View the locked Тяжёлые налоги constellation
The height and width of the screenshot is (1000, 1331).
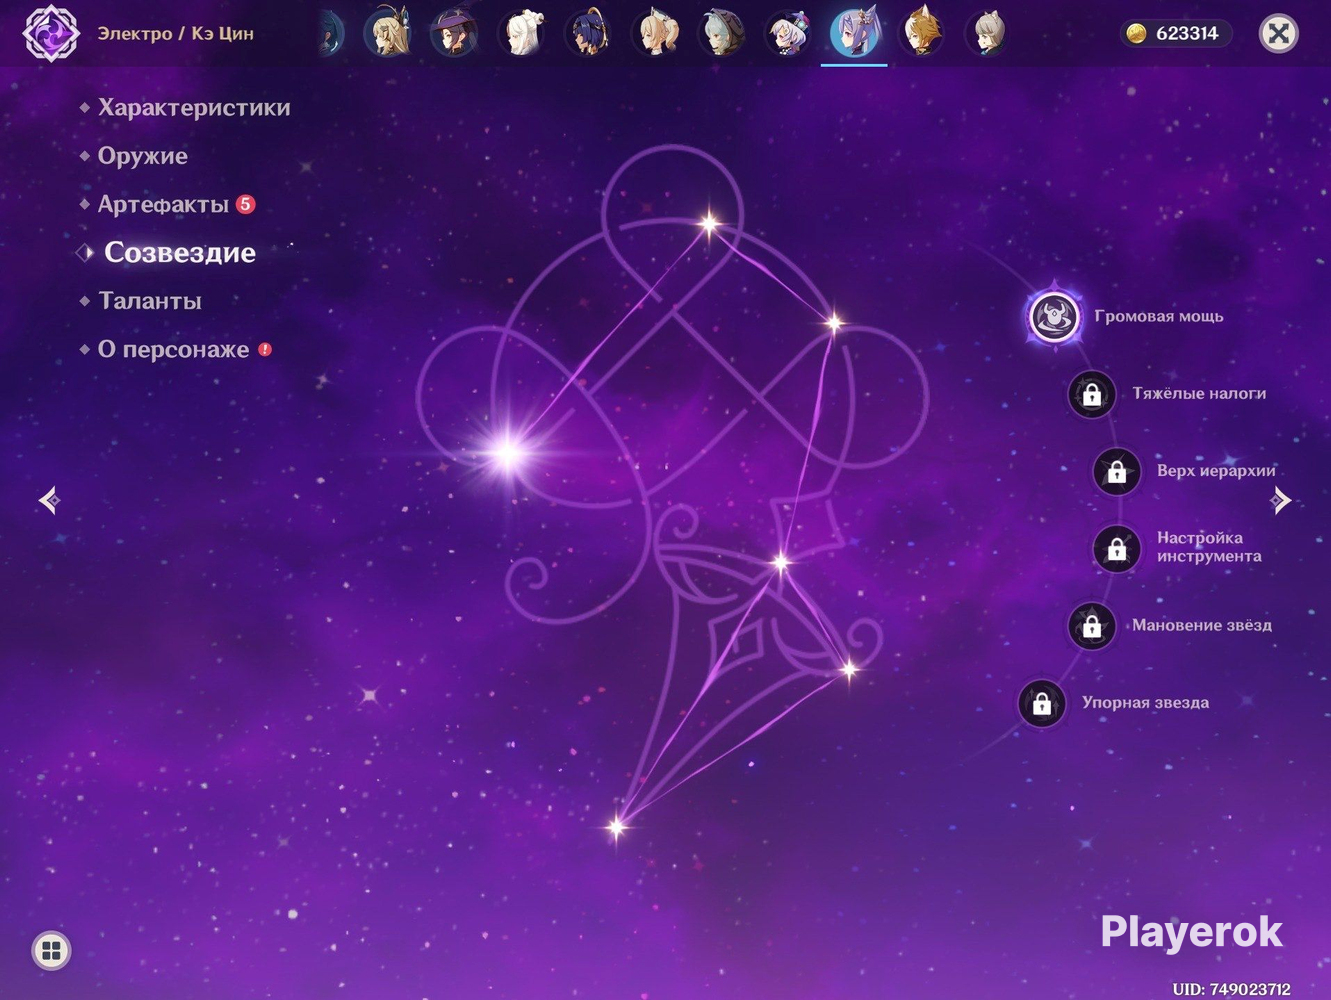click(1092, 394)
